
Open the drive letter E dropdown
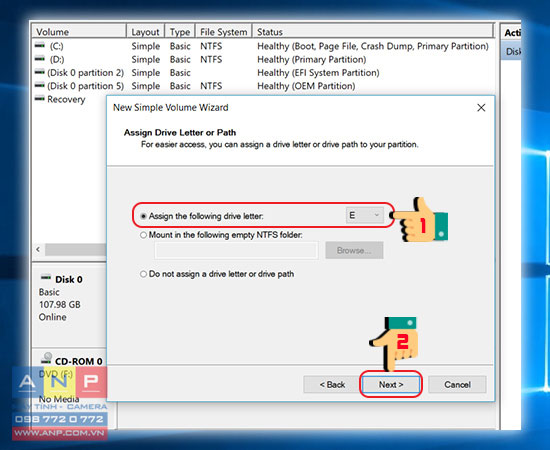tap(365, 215)
